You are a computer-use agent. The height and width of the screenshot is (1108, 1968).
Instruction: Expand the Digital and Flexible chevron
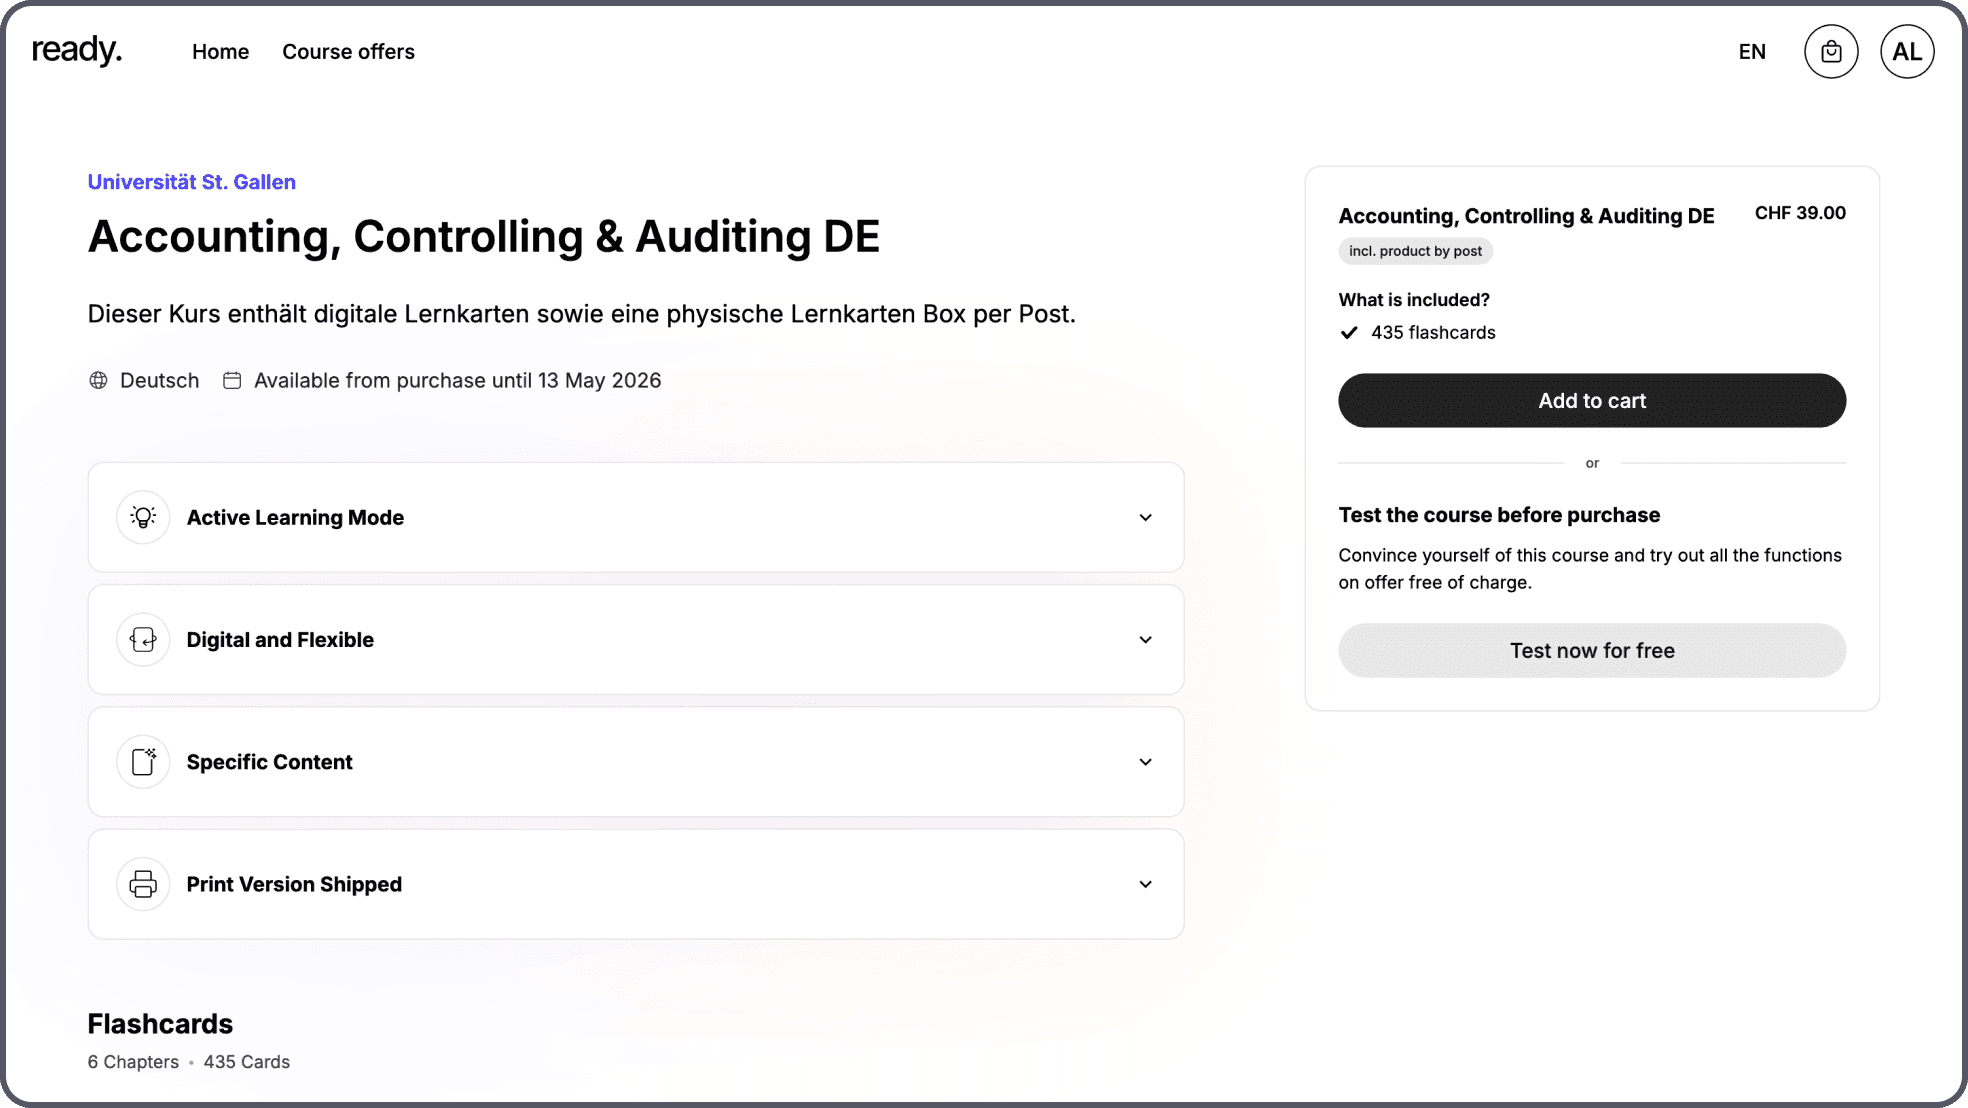tap(1145, 640)
